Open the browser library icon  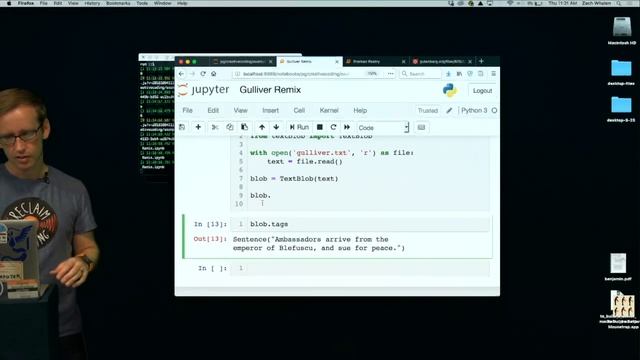459,74
